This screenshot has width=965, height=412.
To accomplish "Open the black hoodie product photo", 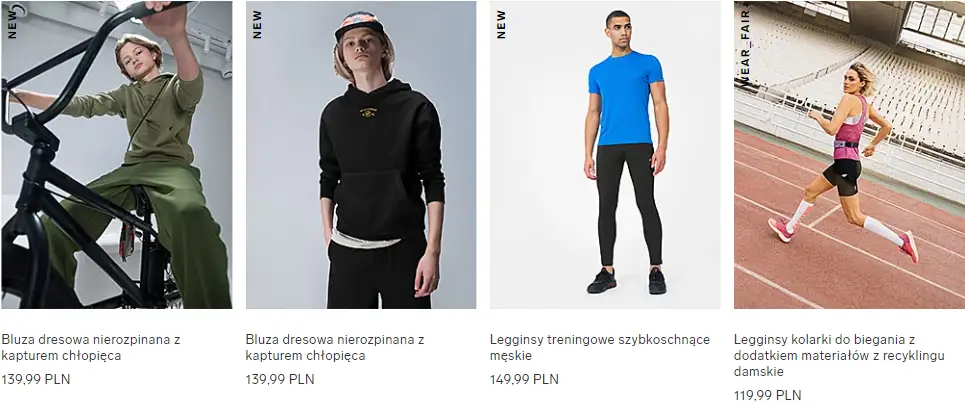I will 361,155.
